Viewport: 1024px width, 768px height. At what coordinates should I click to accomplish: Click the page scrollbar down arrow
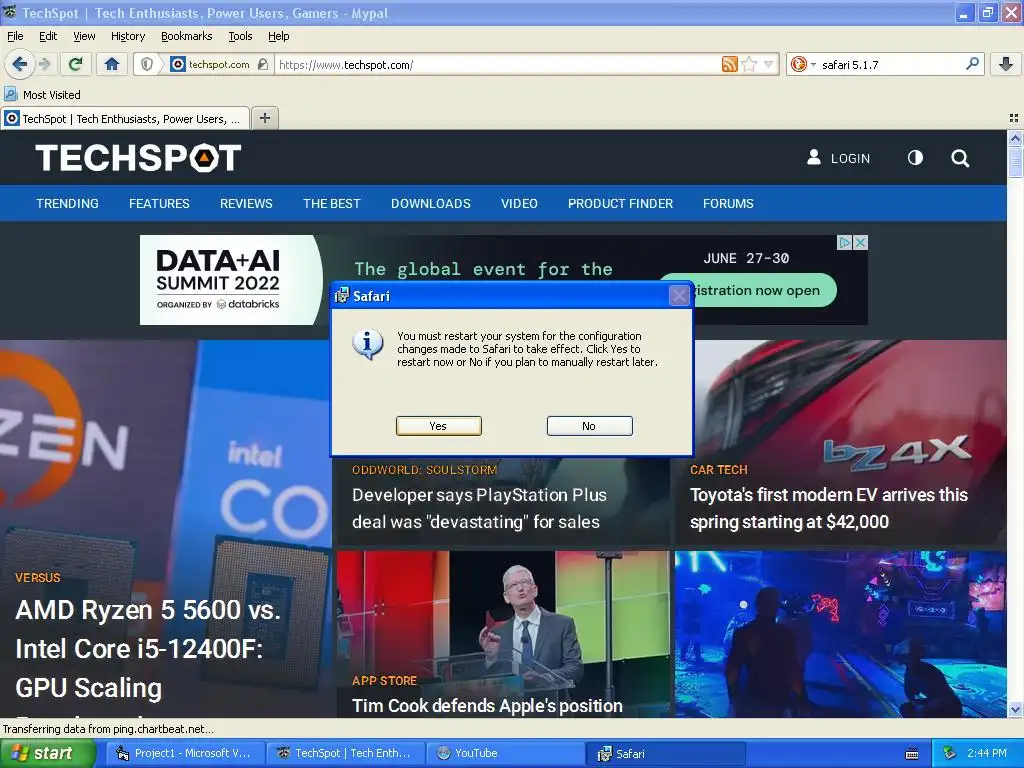pos(1015,709)
